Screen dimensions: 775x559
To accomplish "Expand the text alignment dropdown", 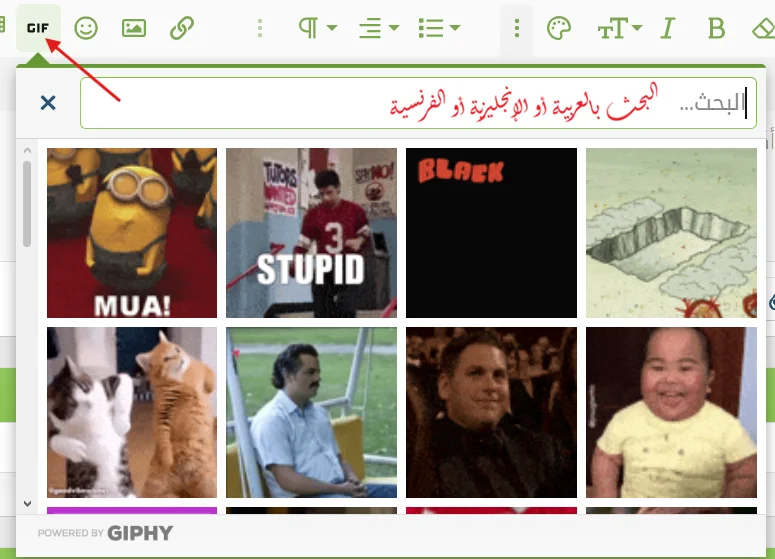I will [379, 28].
